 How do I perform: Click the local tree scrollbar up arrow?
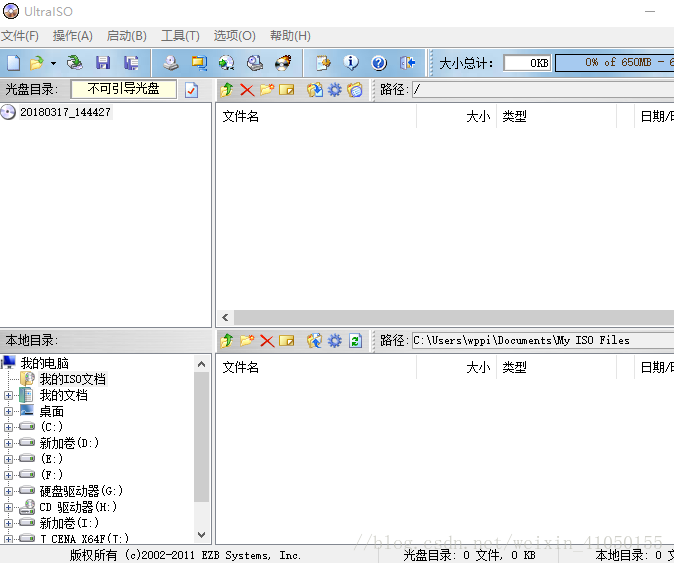[x=201, y=364]
